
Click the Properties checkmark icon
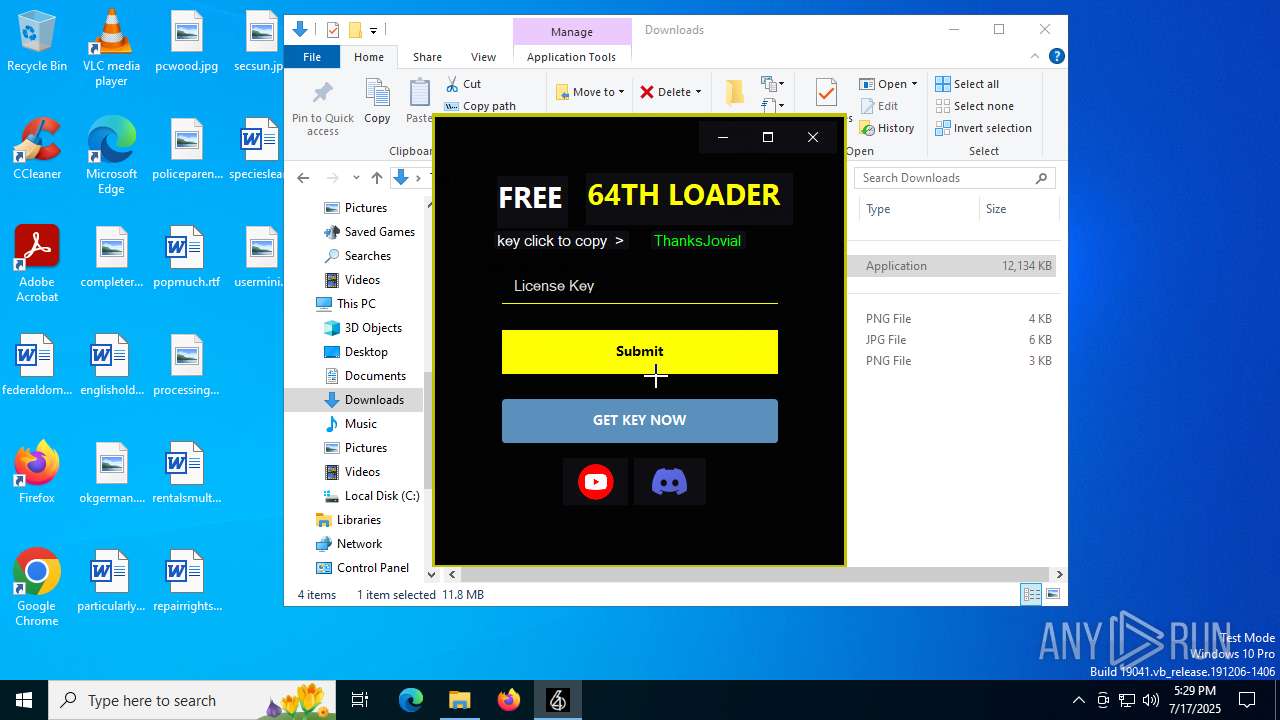click(826, 93)
